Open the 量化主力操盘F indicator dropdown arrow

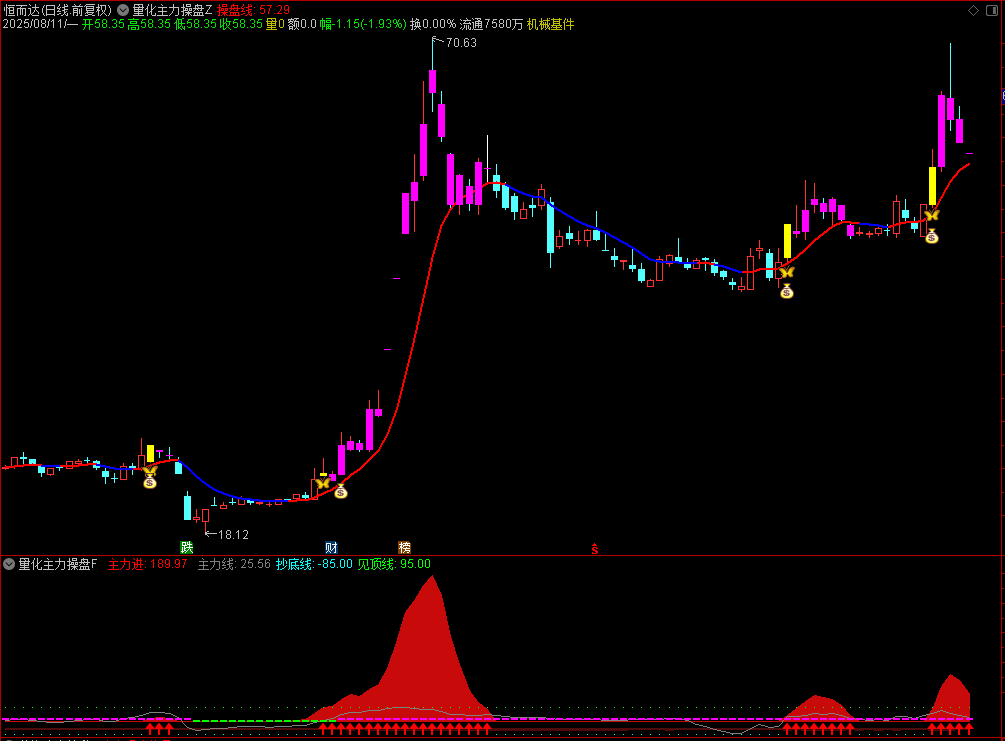point(9,564)
